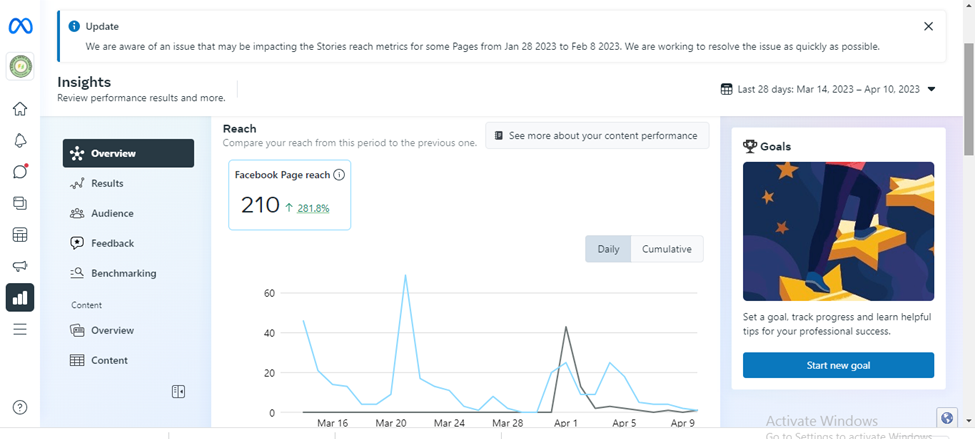The width and height of the screenshot is (975, 439).
Task: Open the hamburger All tools menu
Action: (20, 328)
